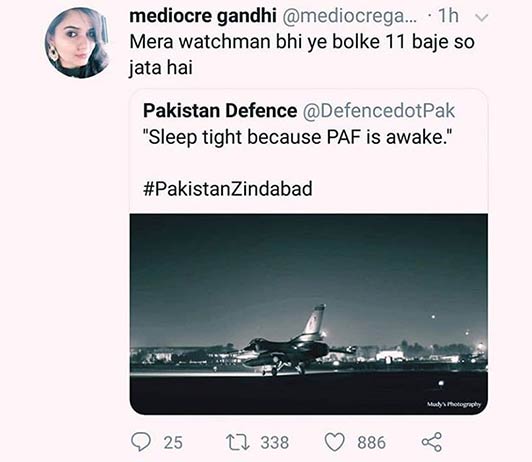Click the Mudy's Photography watermark on image
The image size is (532, 462).
454,404
